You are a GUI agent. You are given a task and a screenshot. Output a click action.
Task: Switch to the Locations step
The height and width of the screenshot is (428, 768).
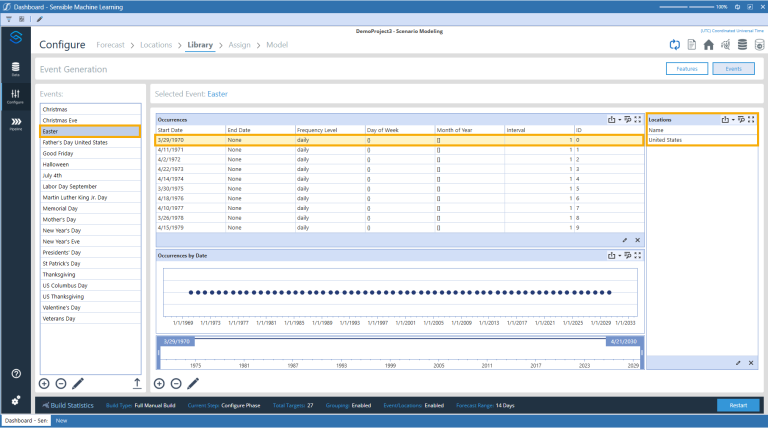point(156,45)
